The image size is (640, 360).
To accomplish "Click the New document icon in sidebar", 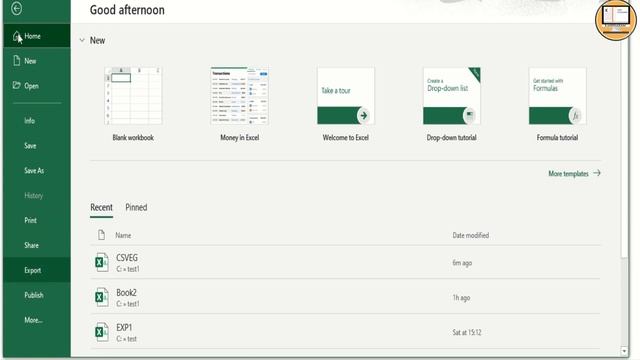I will (x=17, y=61).
